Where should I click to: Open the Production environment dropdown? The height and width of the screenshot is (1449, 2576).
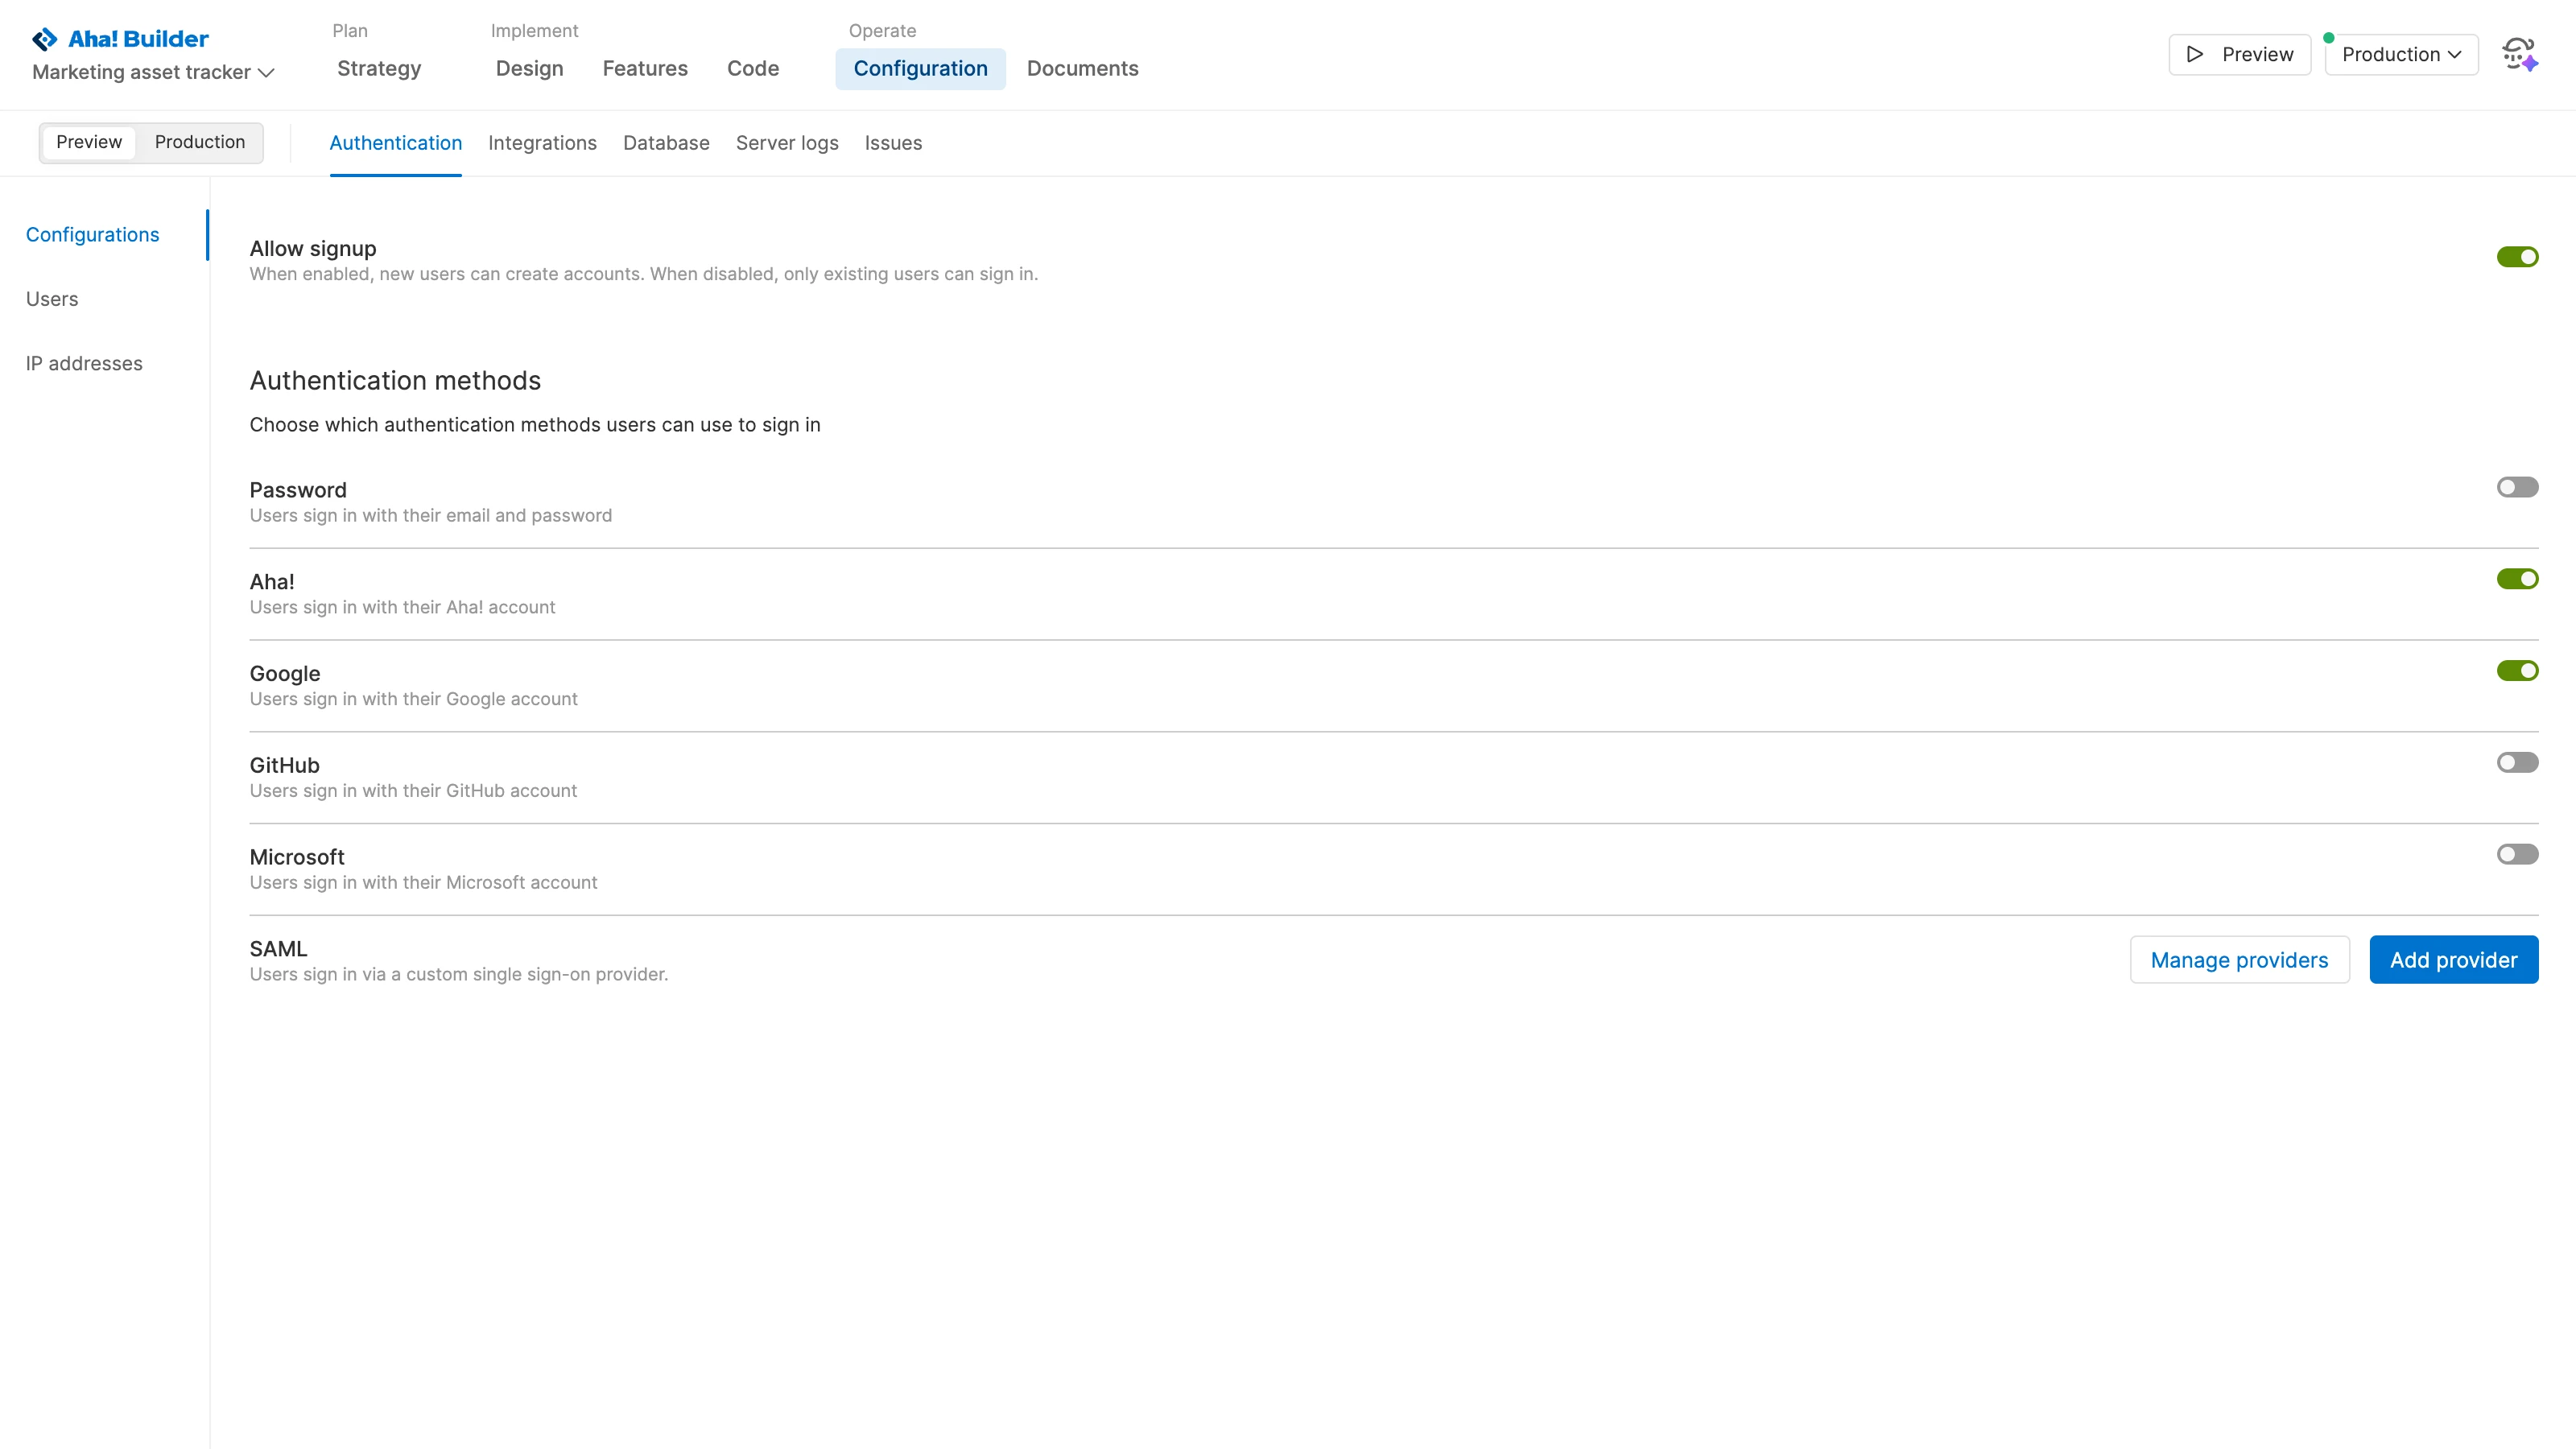click(2400, 54)
